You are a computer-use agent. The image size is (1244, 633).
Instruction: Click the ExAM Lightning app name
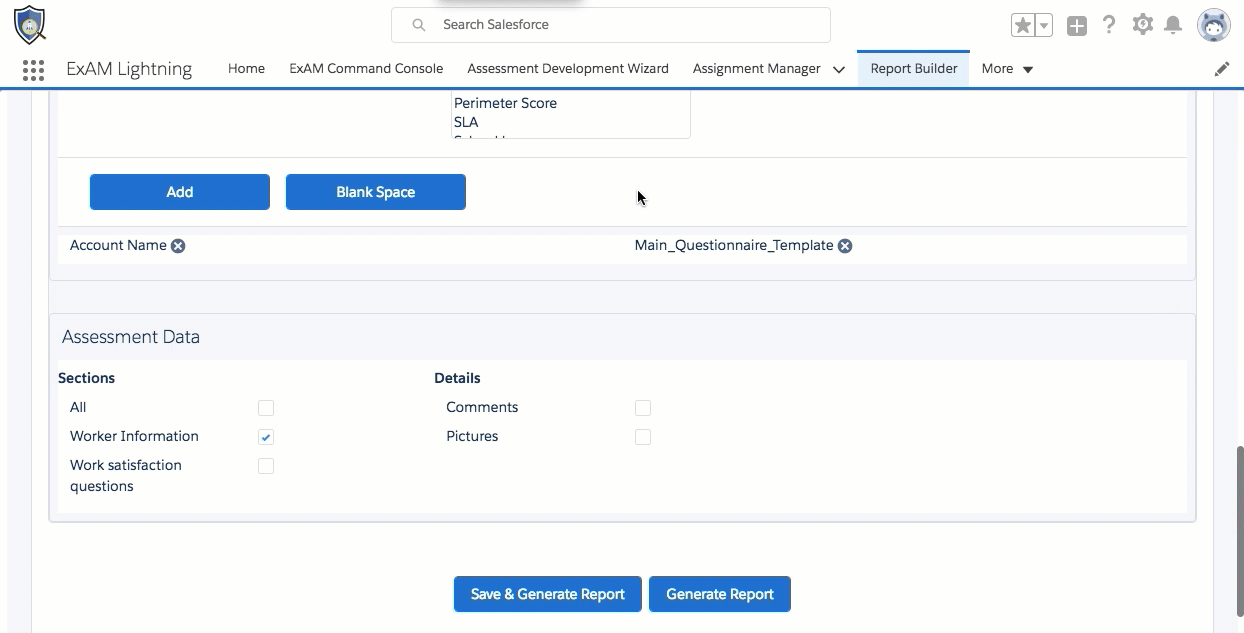tap(129, 69)
